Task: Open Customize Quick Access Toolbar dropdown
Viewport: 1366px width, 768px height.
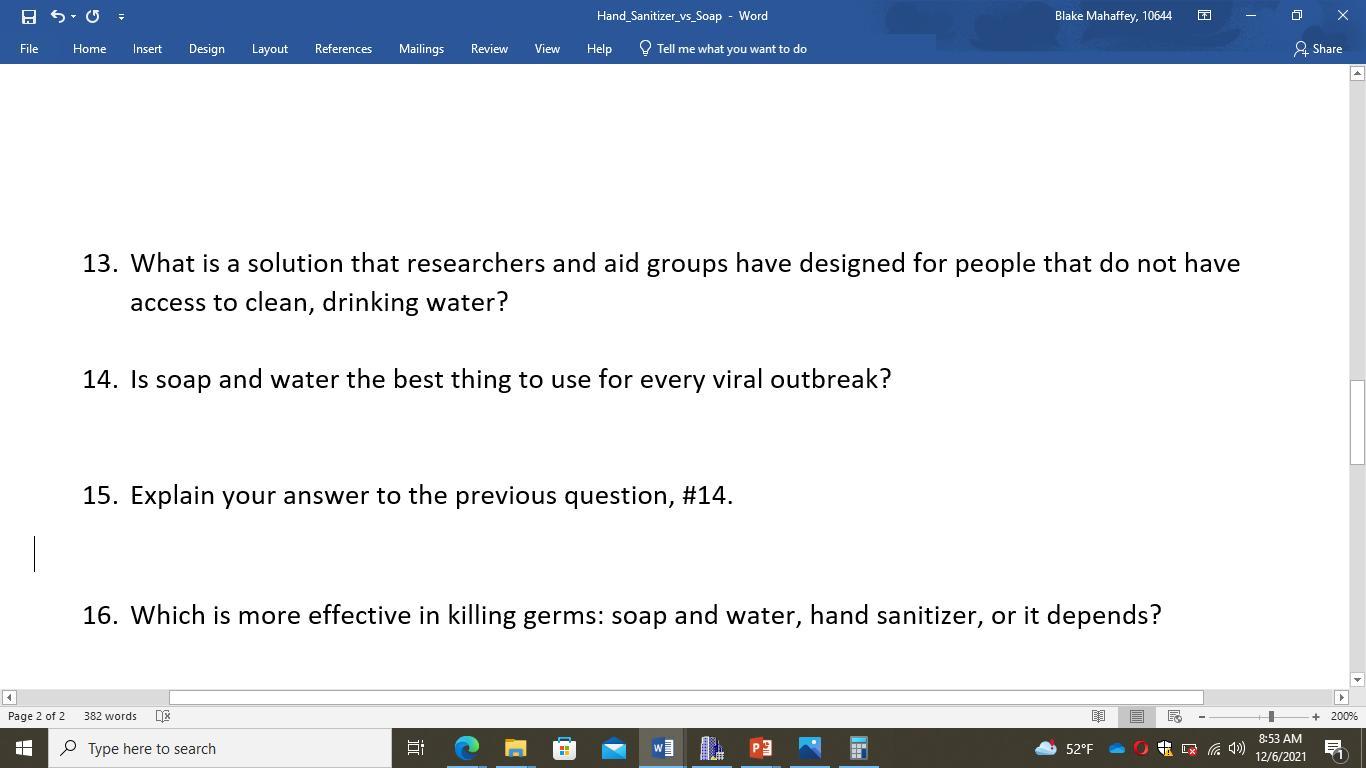Action: pos(121,16)
